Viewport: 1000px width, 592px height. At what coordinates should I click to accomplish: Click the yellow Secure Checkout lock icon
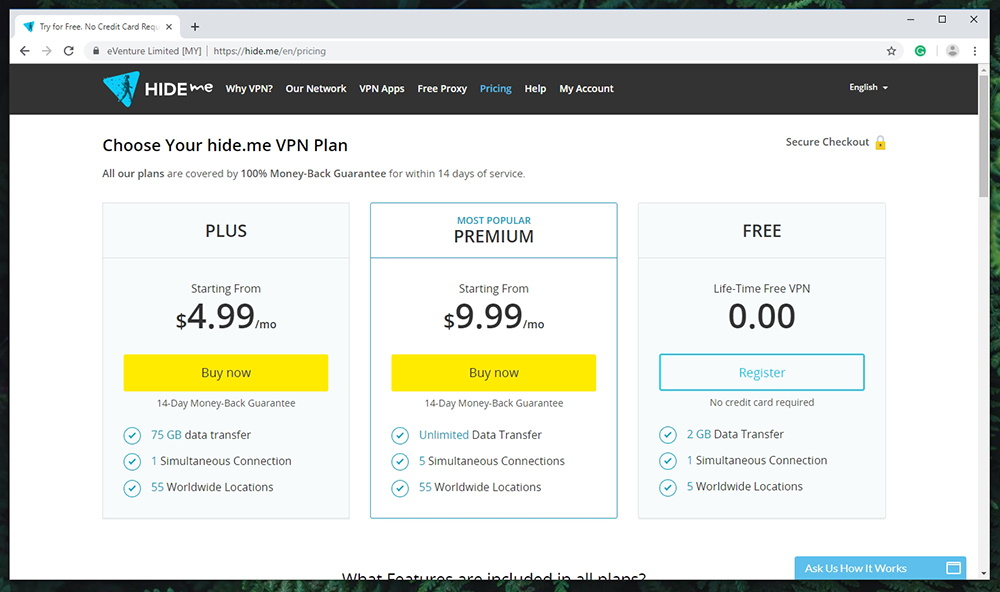(x=880, y=142)
